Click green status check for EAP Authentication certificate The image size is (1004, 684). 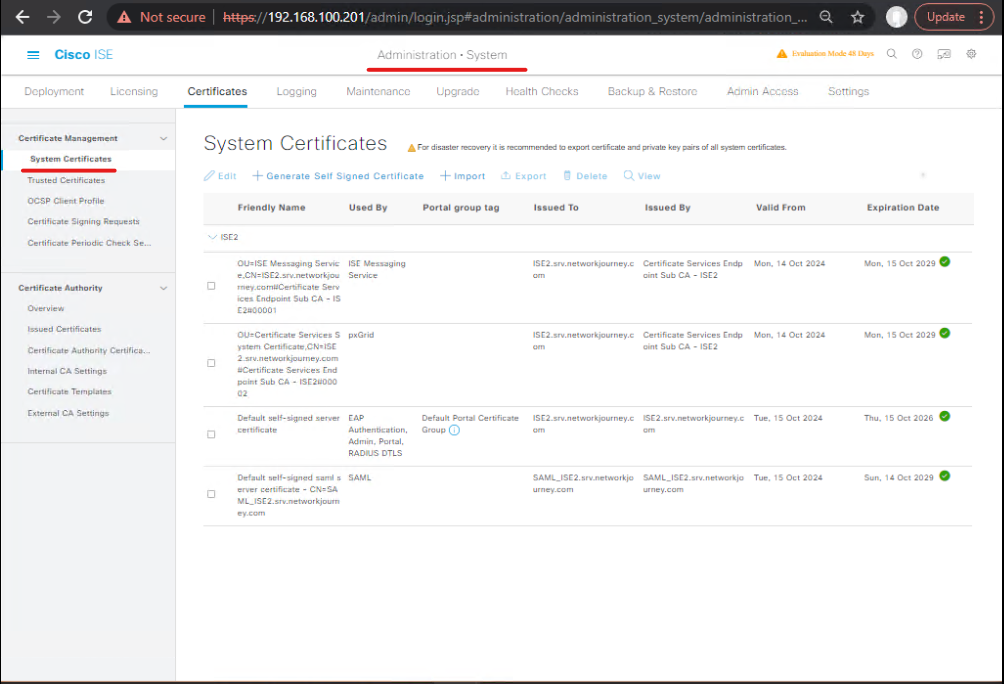pyautogui.click(x=944, y=416)
